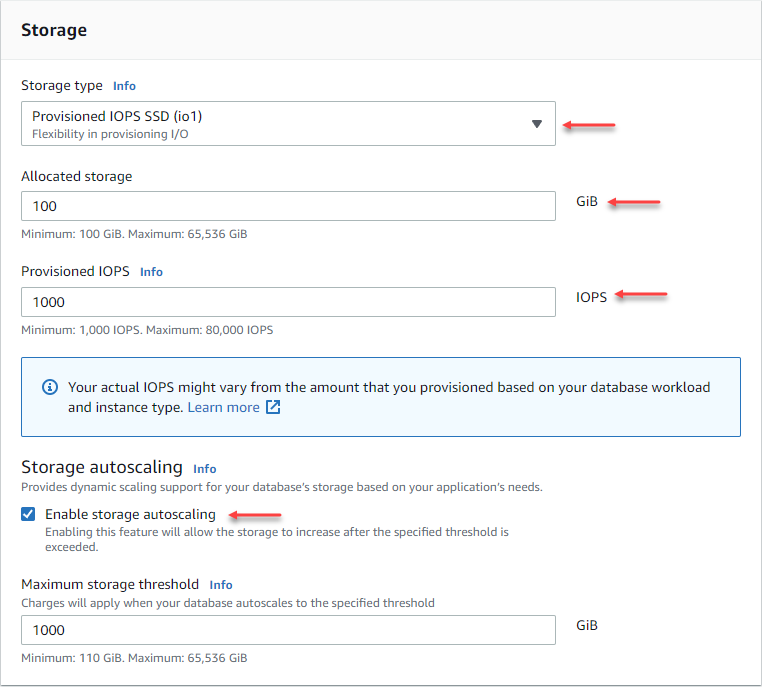Follow the Learn more link about actual IOPS
The height and width of the screenshot is (687, 762).
[x=223, y=408]
